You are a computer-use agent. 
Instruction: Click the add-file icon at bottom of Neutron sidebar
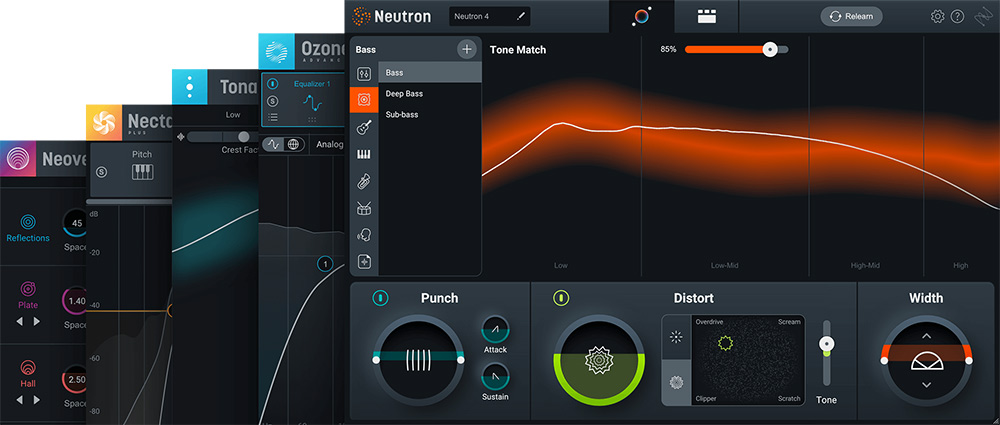click(364, 262)
